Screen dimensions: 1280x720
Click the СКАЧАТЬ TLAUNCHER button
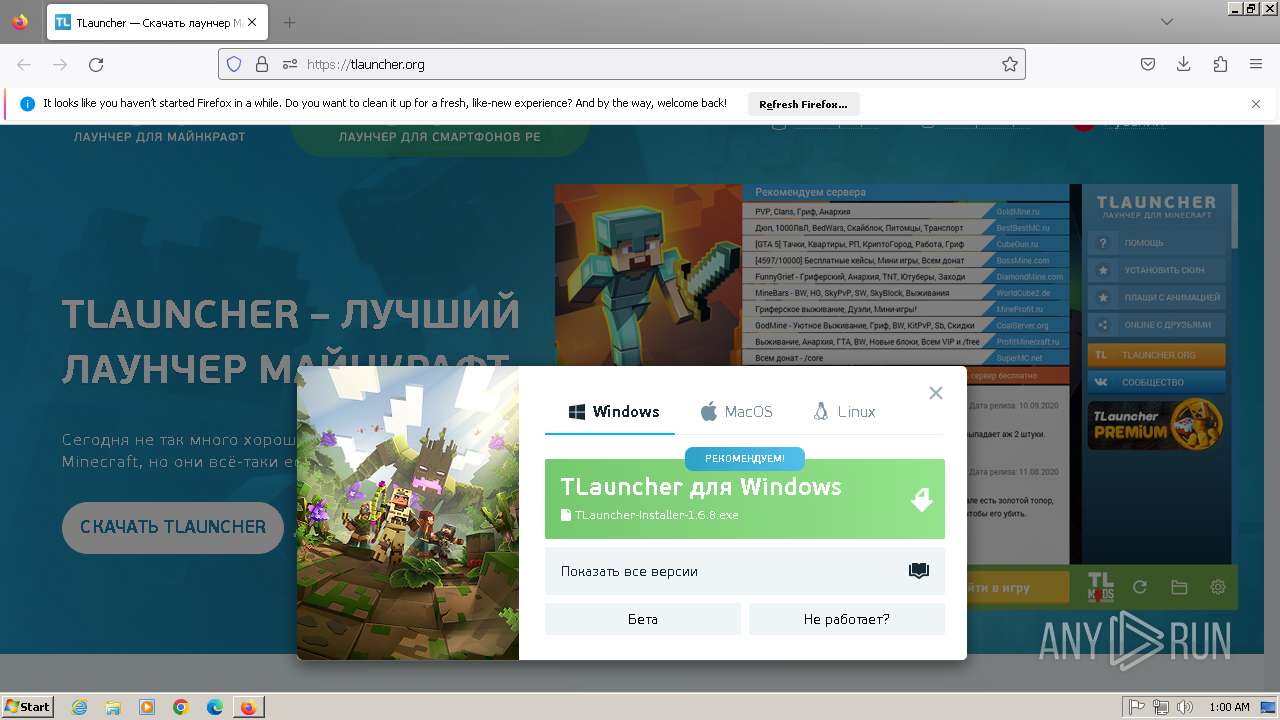[173, 527]
